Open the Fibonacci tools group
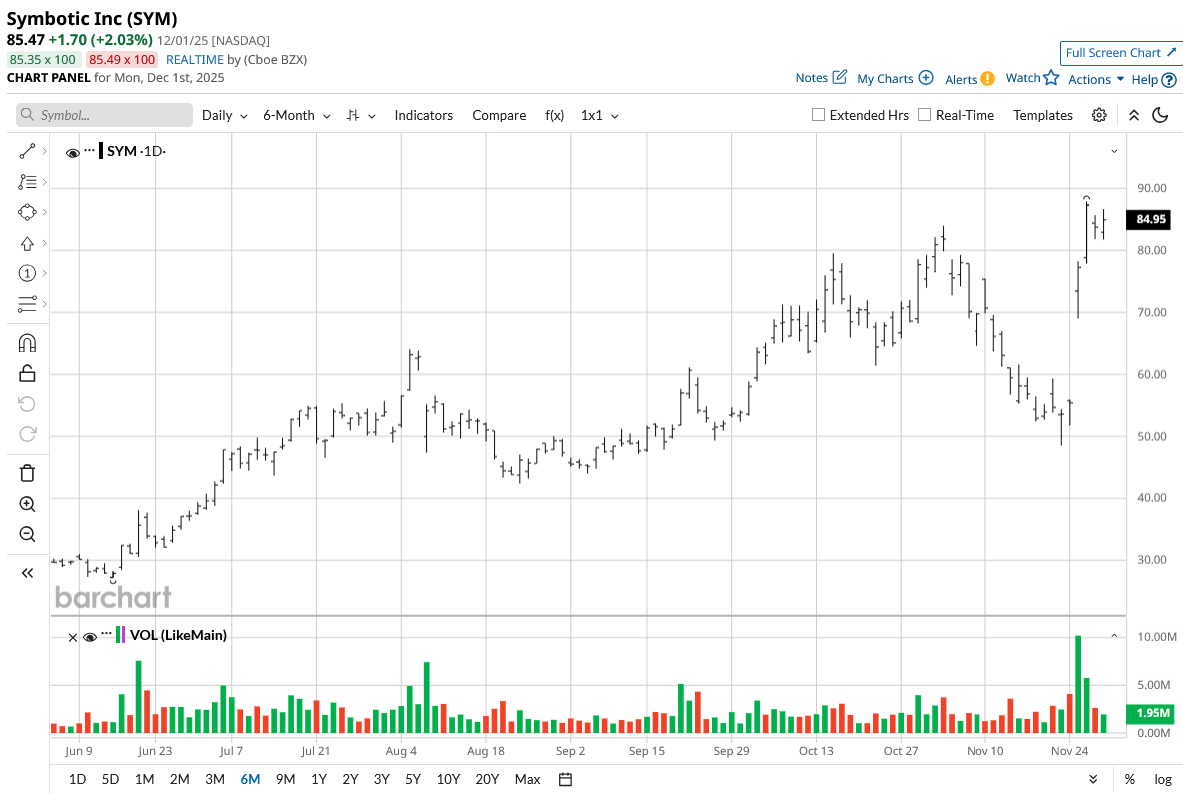 tap(27, 182)
